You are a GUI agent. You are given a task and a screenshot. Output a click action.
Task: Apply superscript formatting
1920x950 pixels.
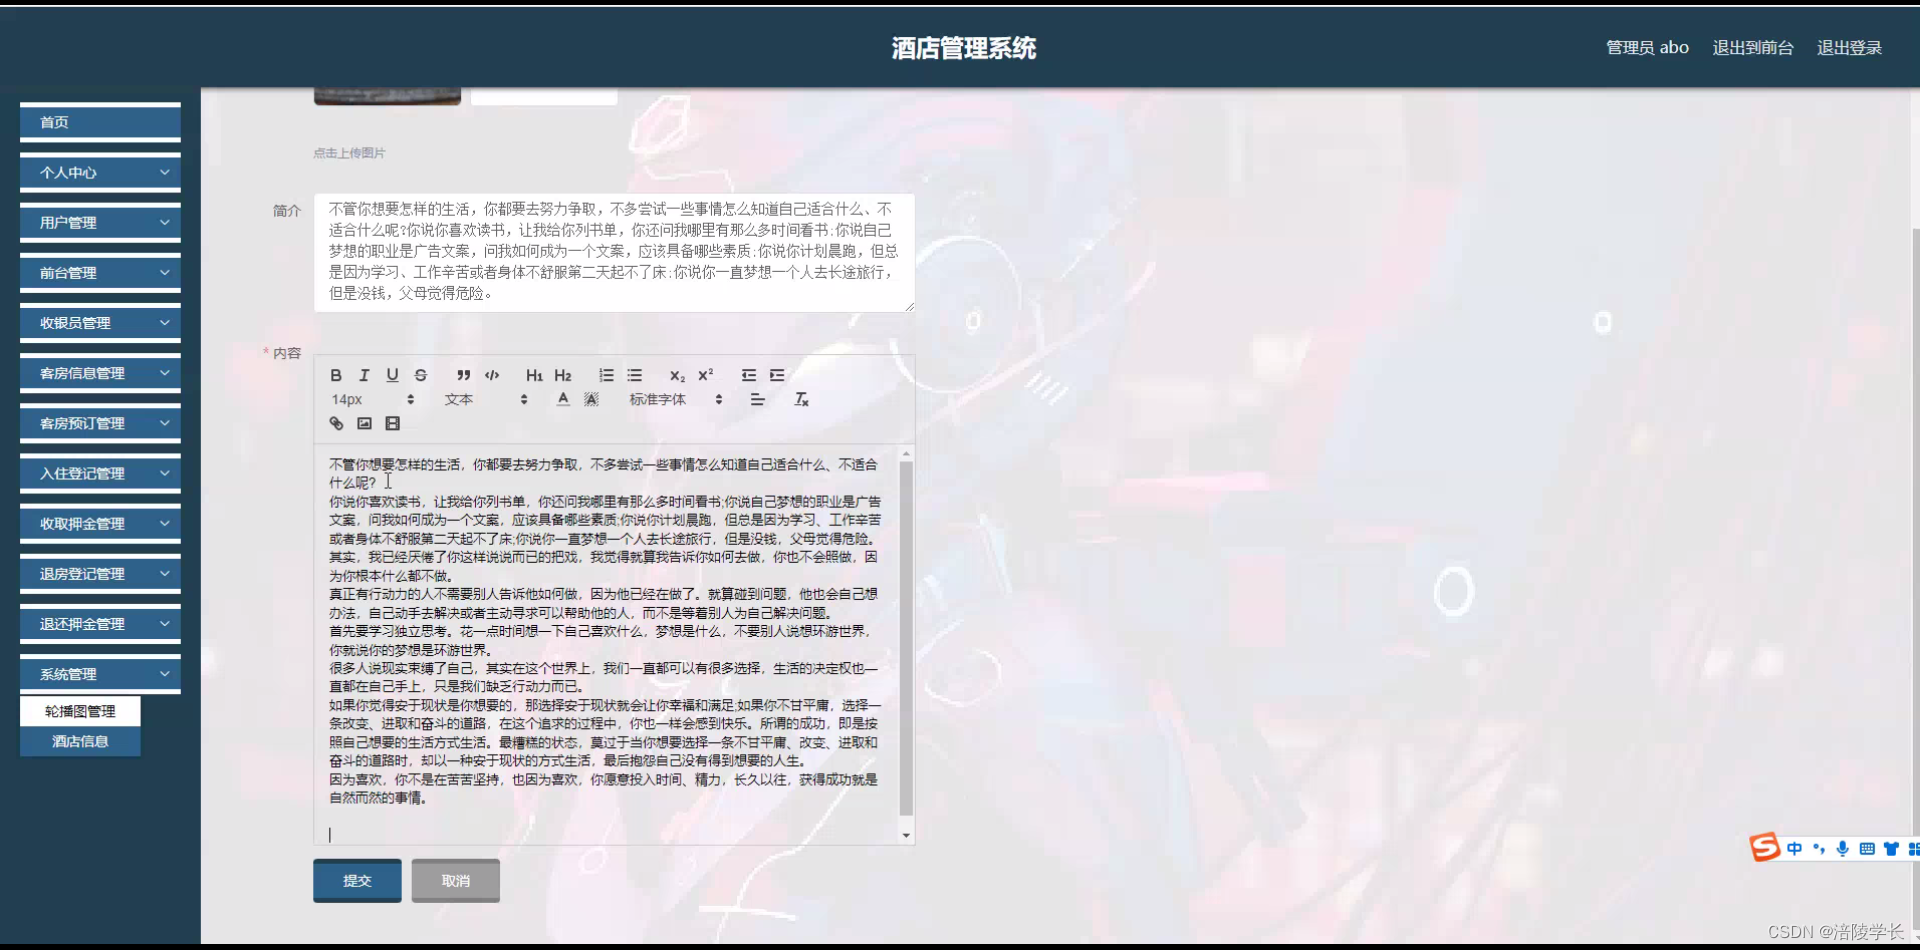click(705, 375)
